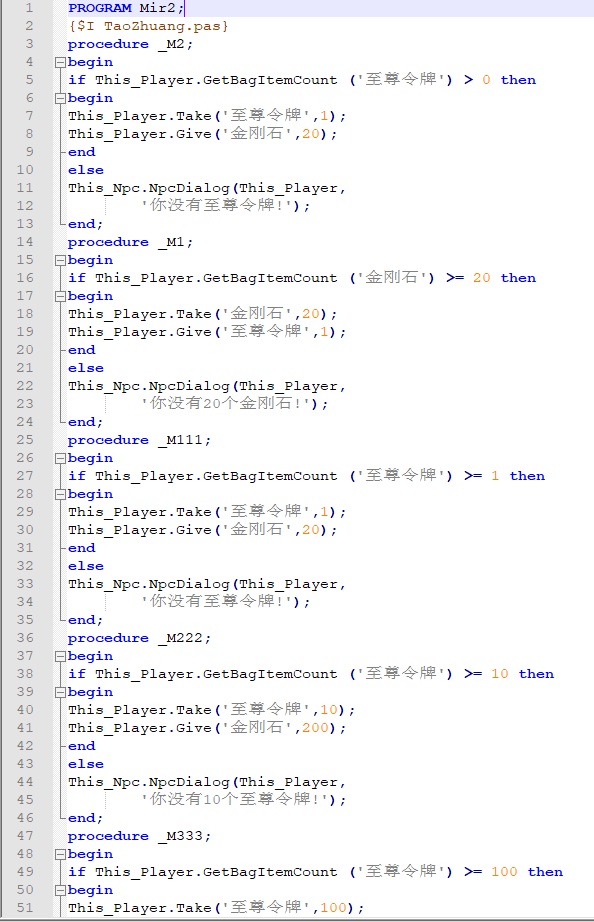This screenshot has width=594, height=922.
Task: Click the '{$I TaoZhuang.pas}' include directive
Action: 148,26
